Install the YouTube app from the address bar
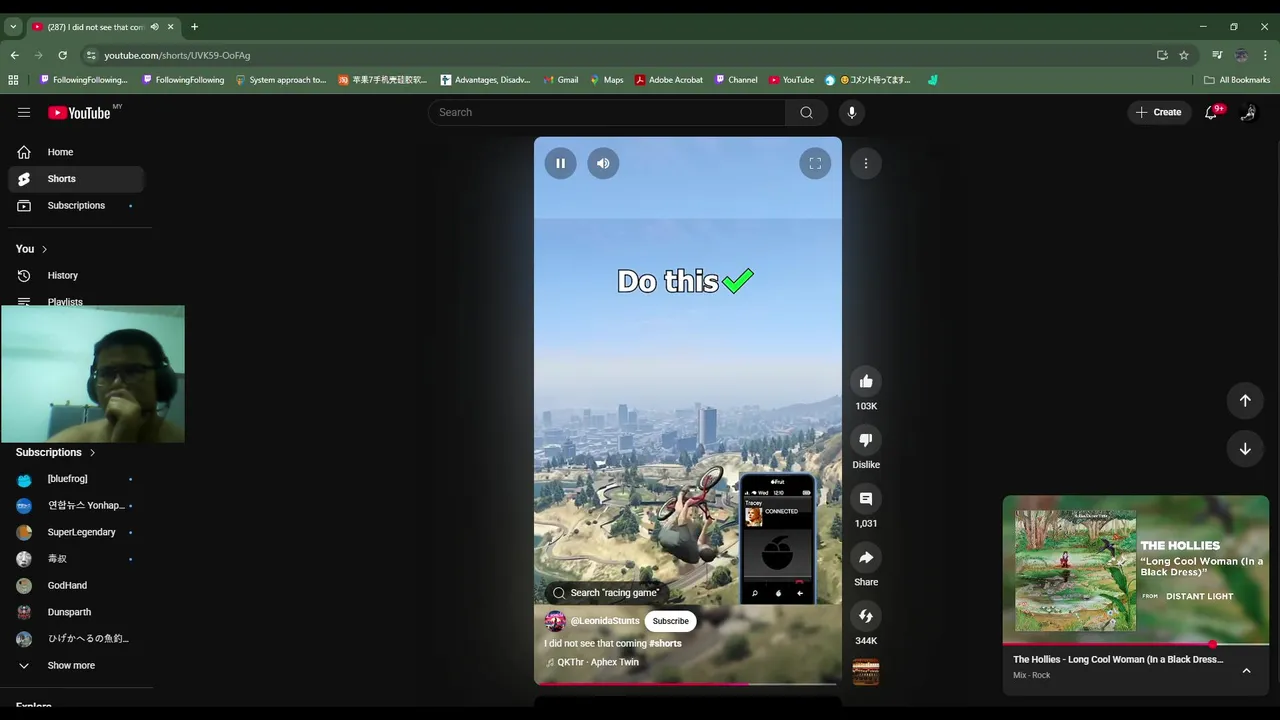This screenshot has height=720, width=1280. click(1162, 55)
